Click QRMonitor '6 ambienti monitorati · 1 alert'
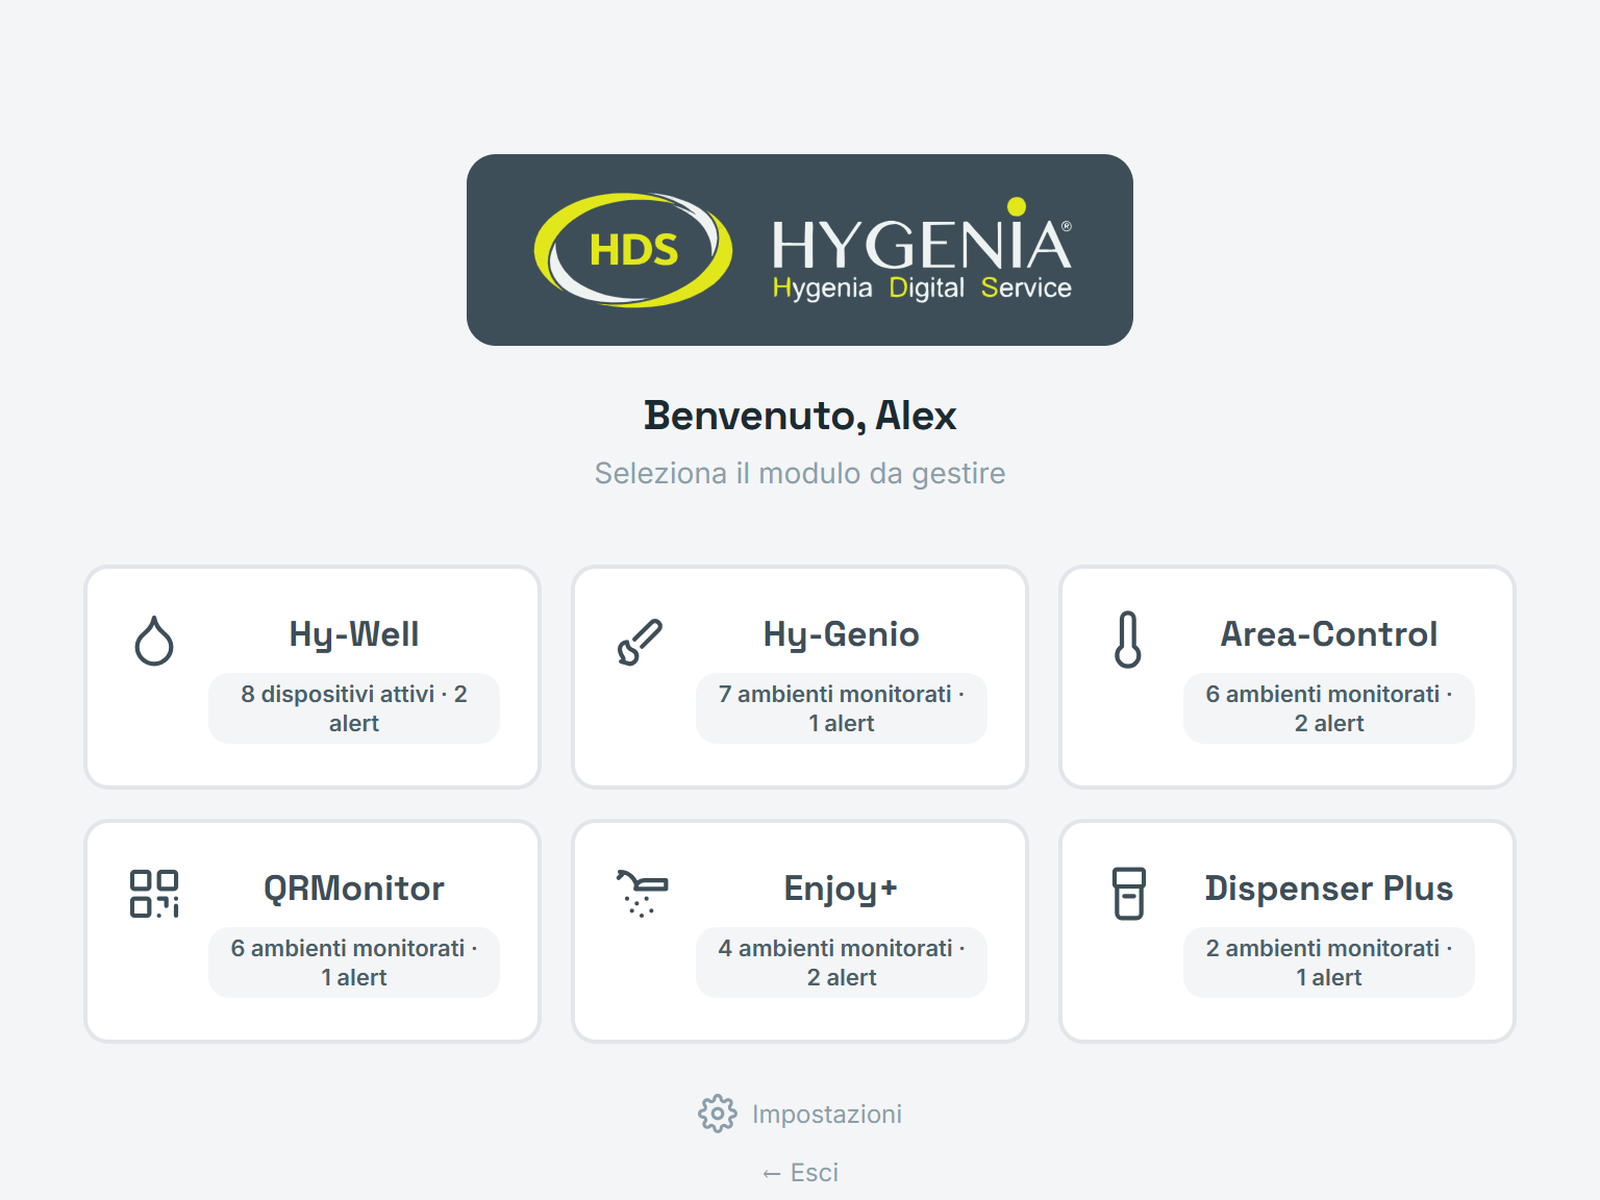The width and height of the screenshot is (1600, 1200). tap(354, 962)
